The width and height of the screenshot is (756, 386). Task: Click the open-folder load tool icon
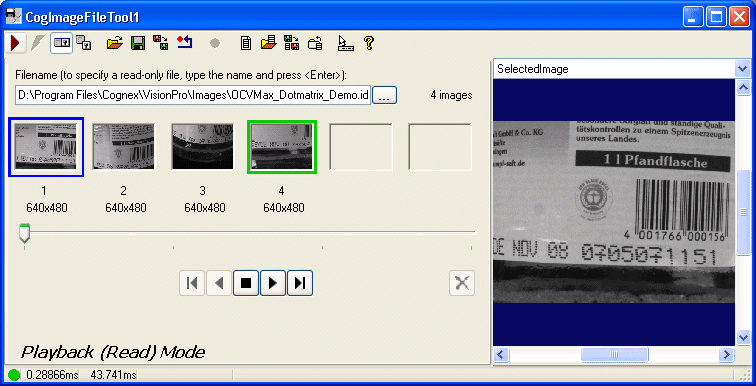[x=115, y=43]
